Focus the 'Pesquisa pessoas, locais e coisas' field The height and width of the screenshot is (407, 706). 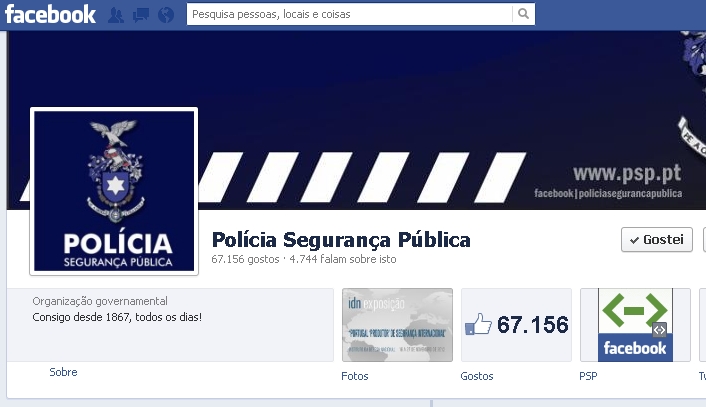(349, 14)
